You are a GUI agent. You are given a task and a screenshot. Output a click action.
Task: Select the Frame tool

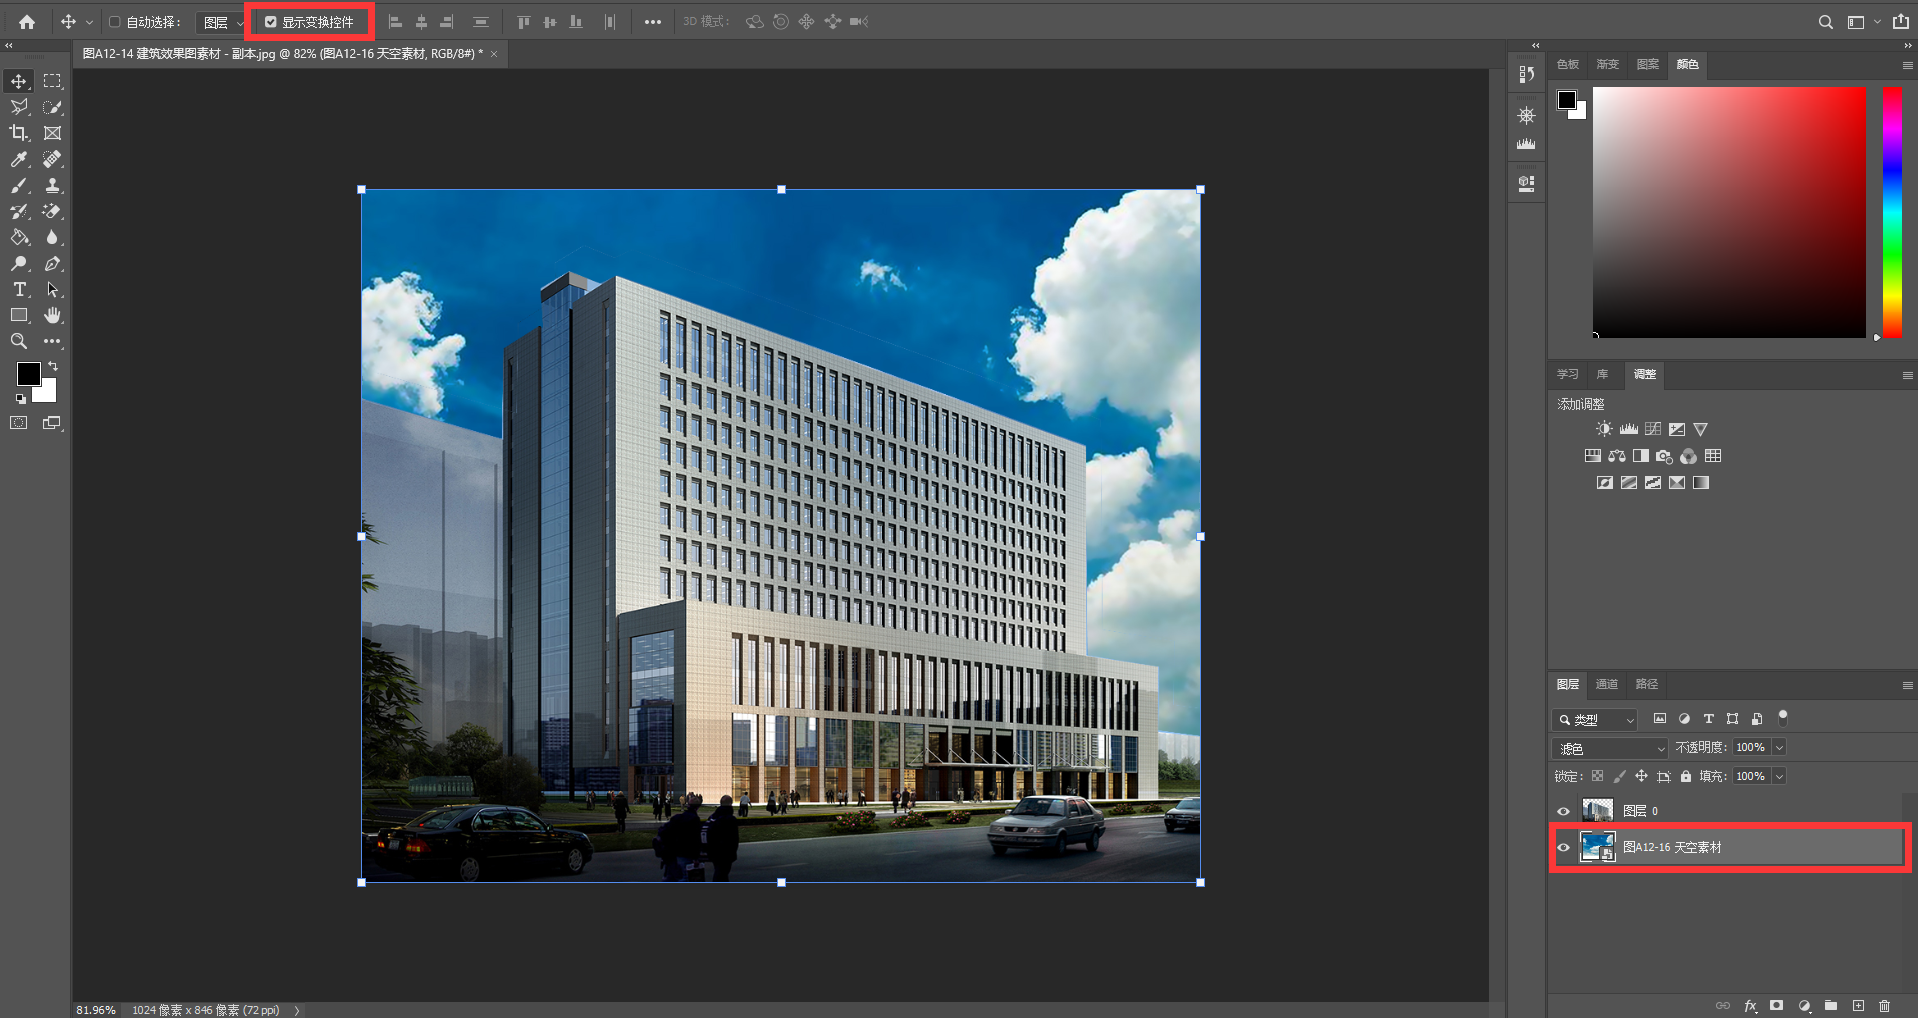pos(52,133)
